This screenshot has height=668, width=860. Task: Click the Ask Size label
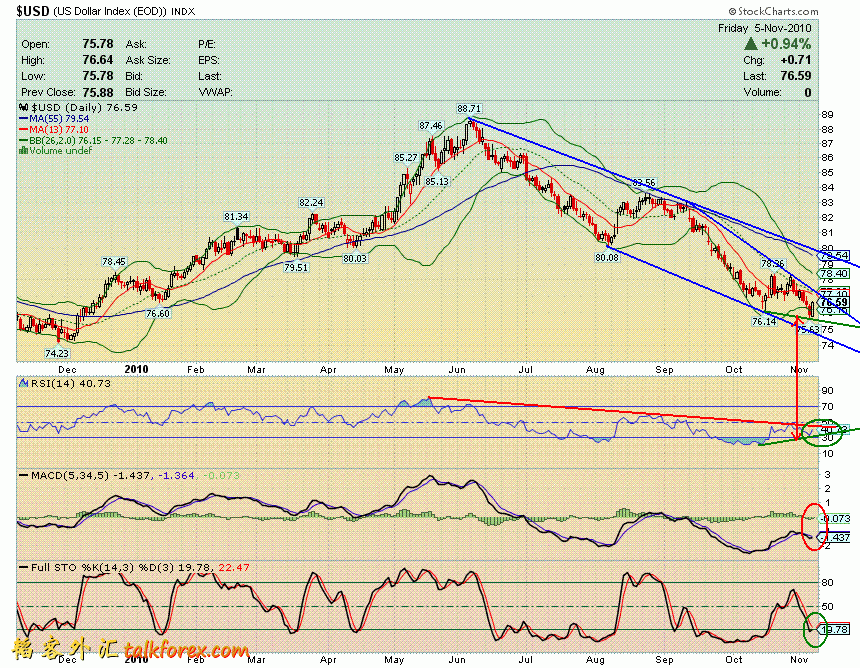point(148,60)
